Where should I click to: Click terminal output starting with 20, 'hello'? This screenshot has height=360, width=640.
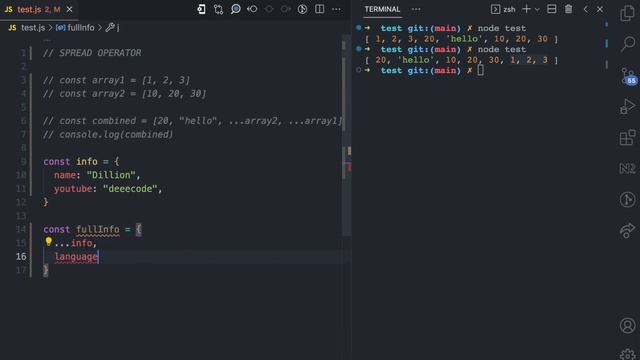[x=461, y=60]
